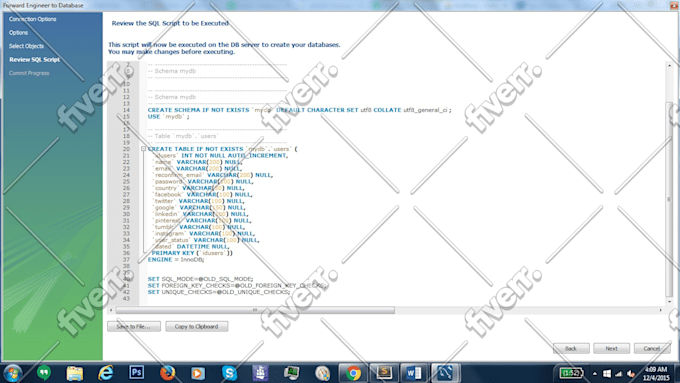This screenshot has height=383, width=680.
Task: Go to Connection Options step
Action: pos(33,19)
